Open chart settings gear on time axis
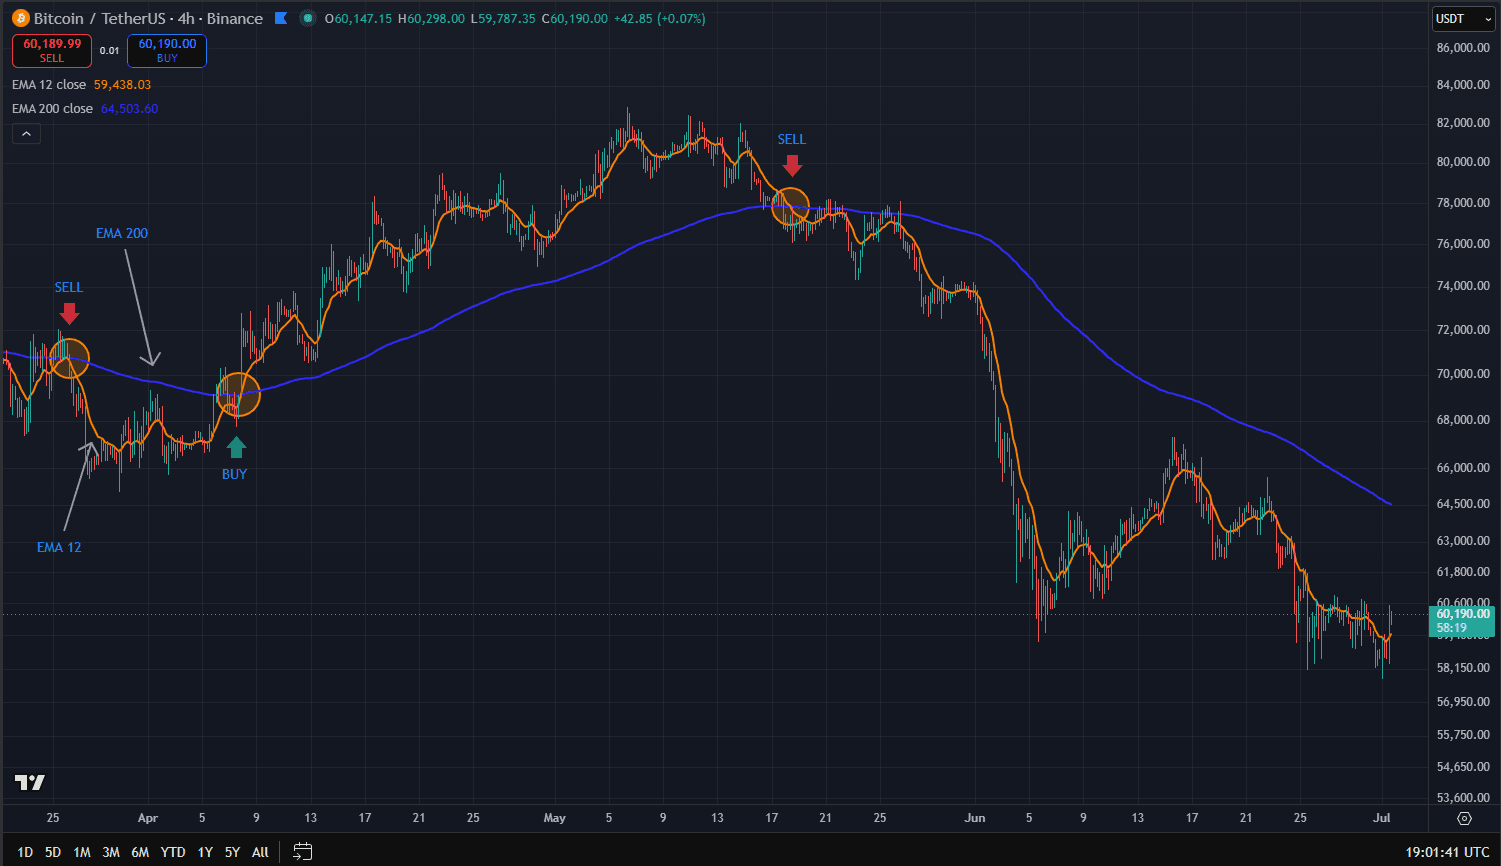The height and width of the screenshot is (866, 1501). click(1464, 818)
